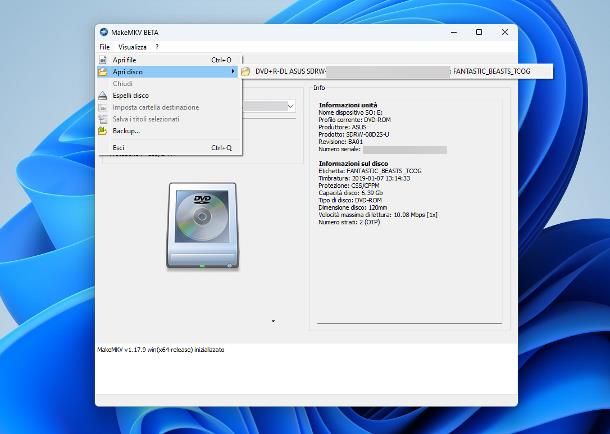
Task: Click the large DVD drive icon
Action: coord(202,226)
